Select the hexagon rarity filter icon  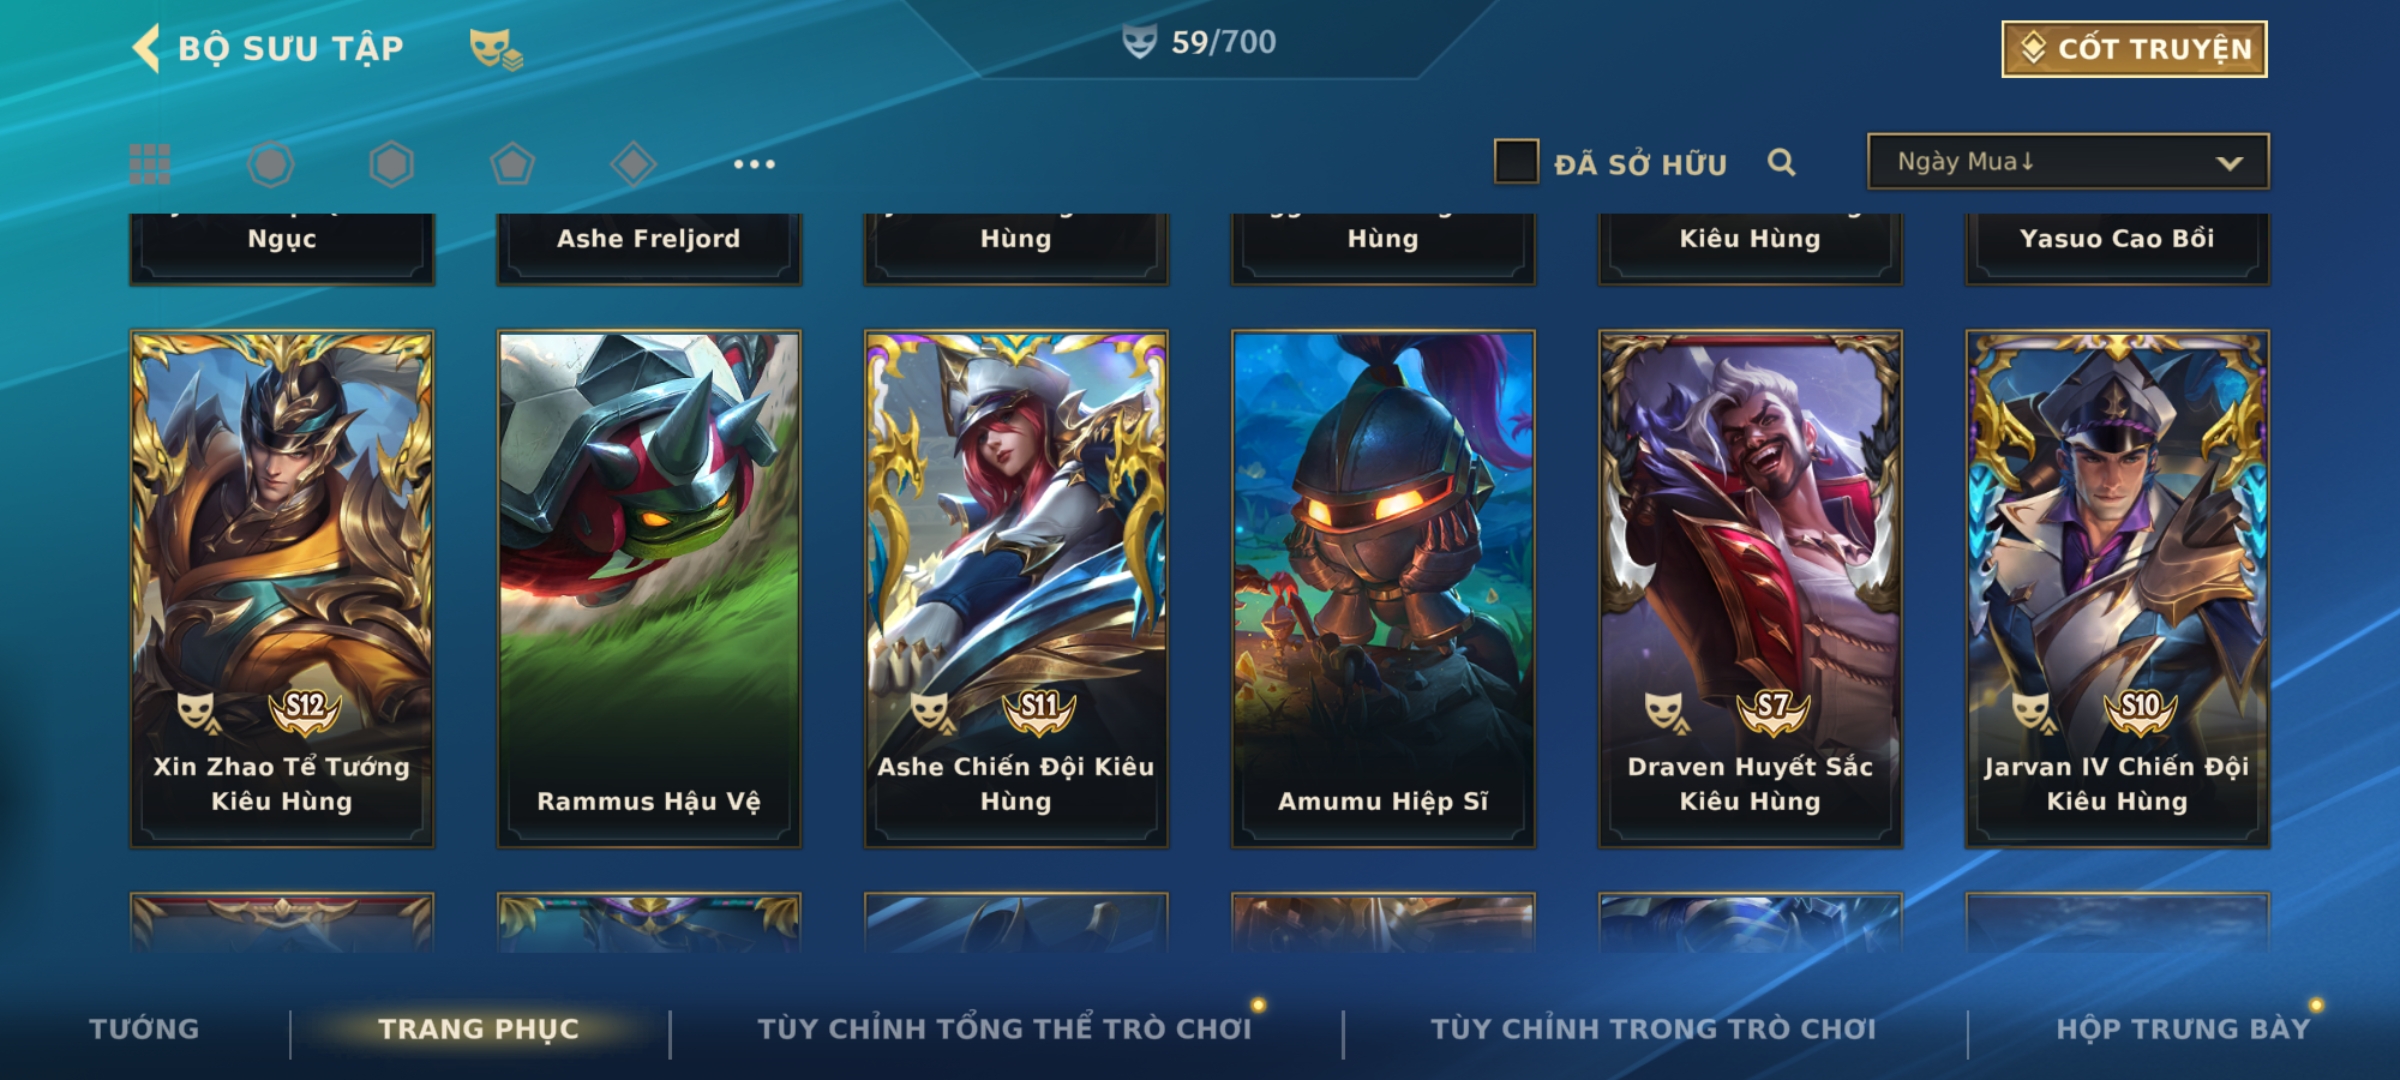pos(391,164)
